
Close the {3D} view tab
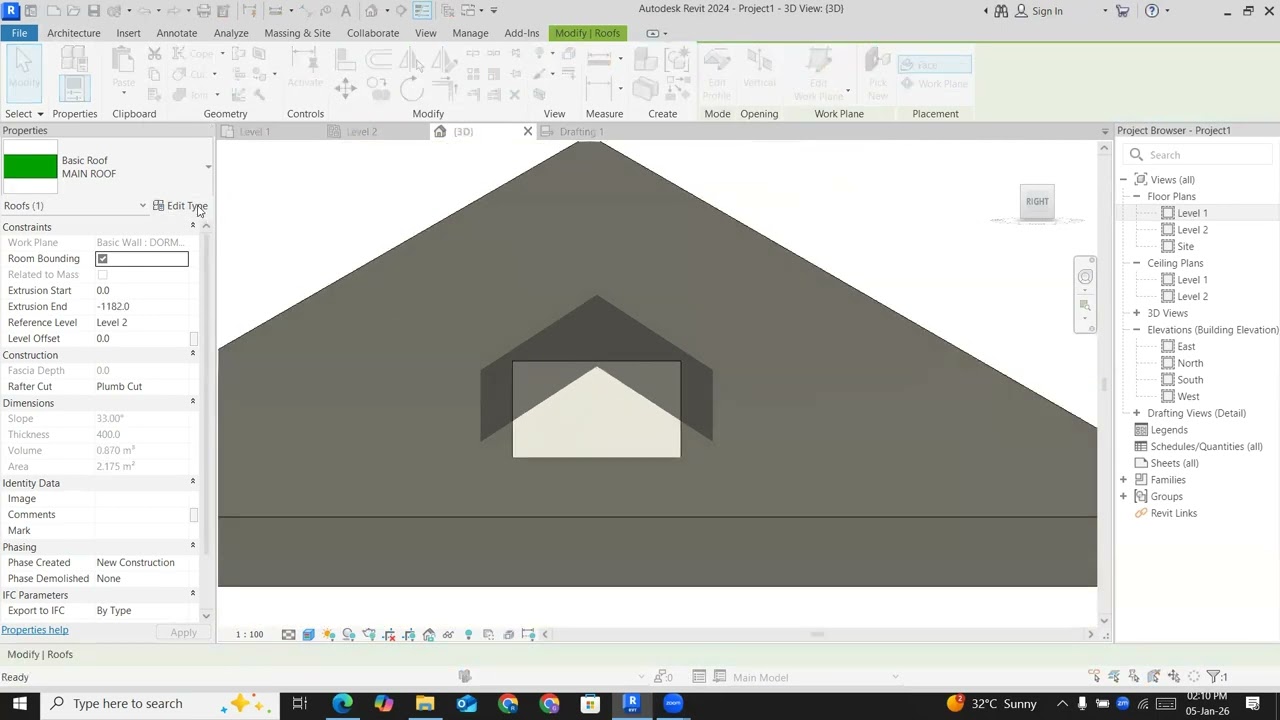[x=528, y=132]
